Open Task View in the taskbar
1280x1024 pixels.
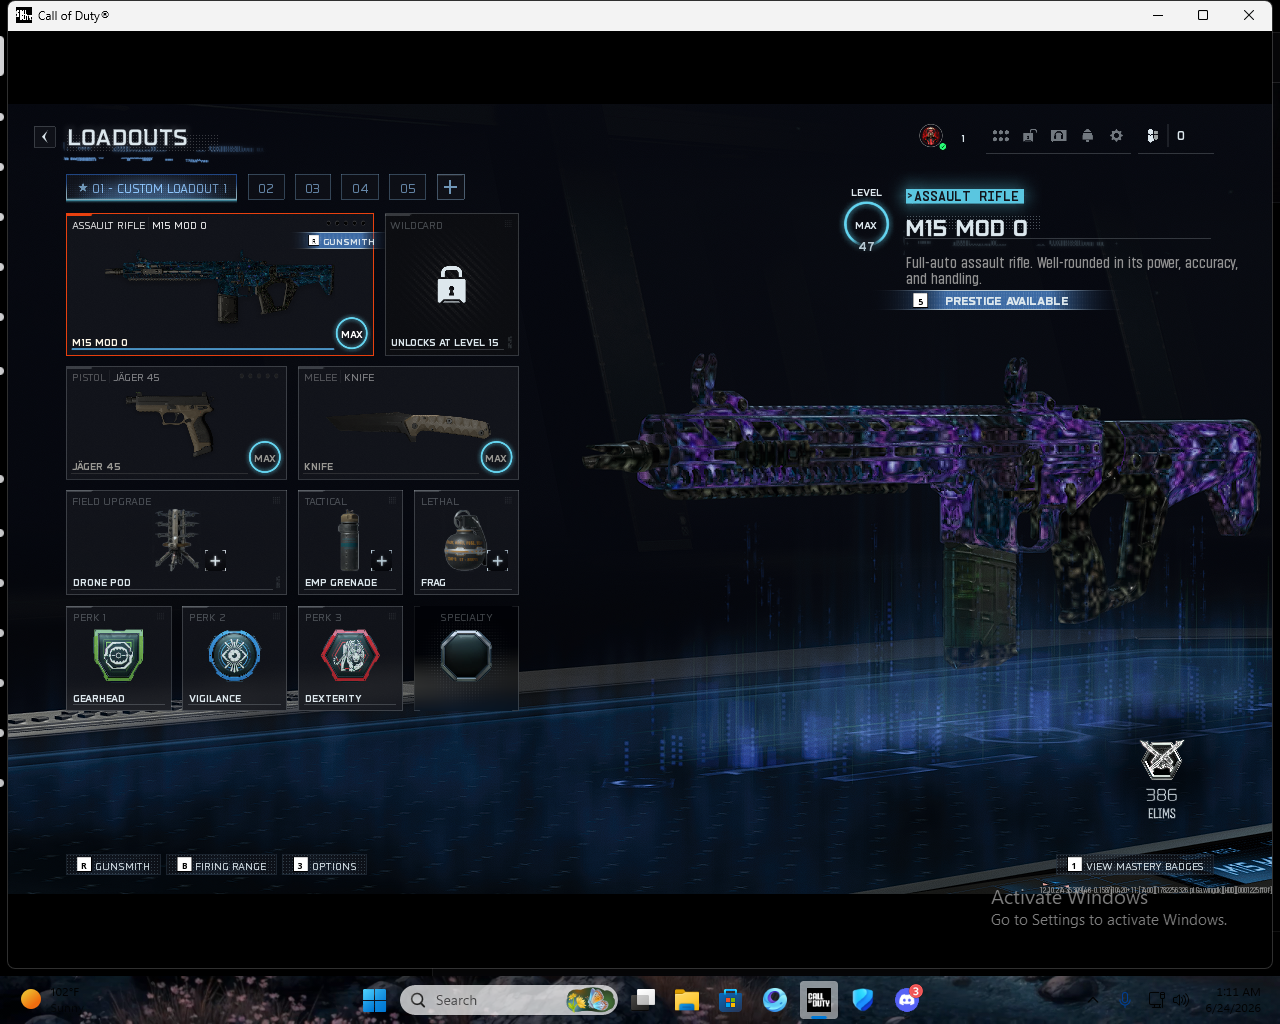pyautogui.click(x=644, y=1000)
